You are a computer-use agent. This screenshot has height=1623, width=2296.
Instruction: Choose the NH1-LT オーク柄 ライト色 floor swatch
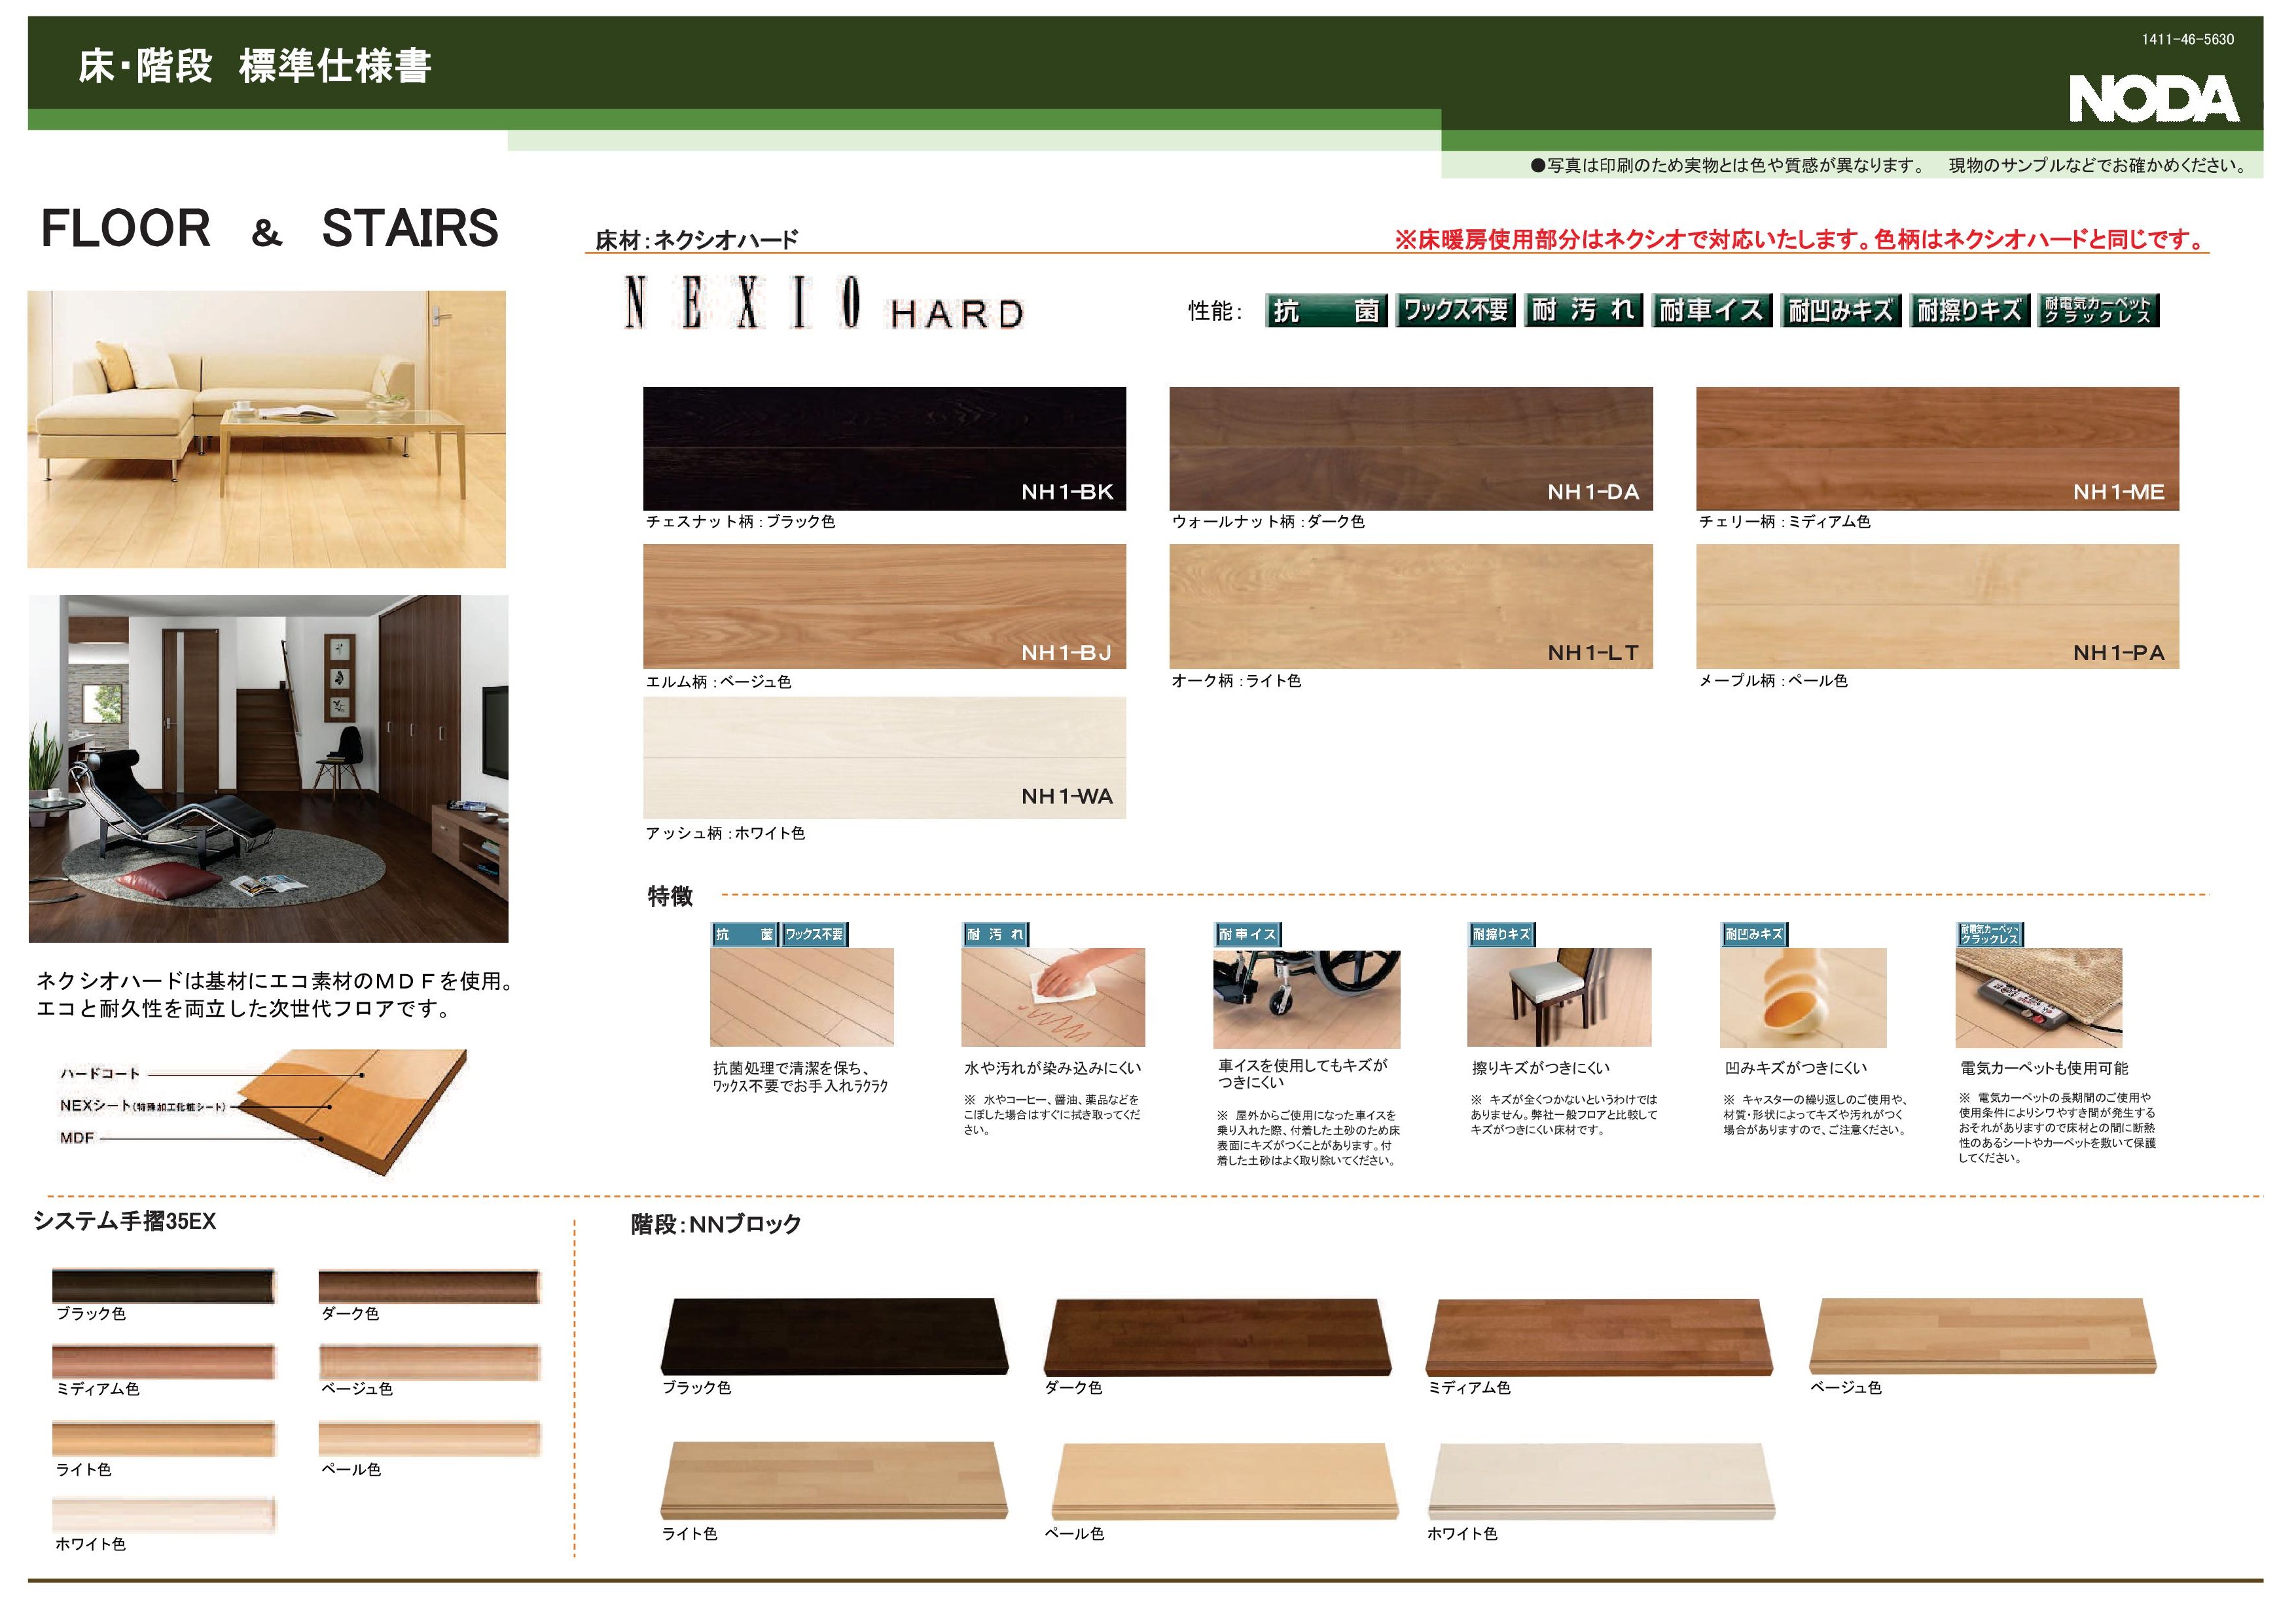1411,606
